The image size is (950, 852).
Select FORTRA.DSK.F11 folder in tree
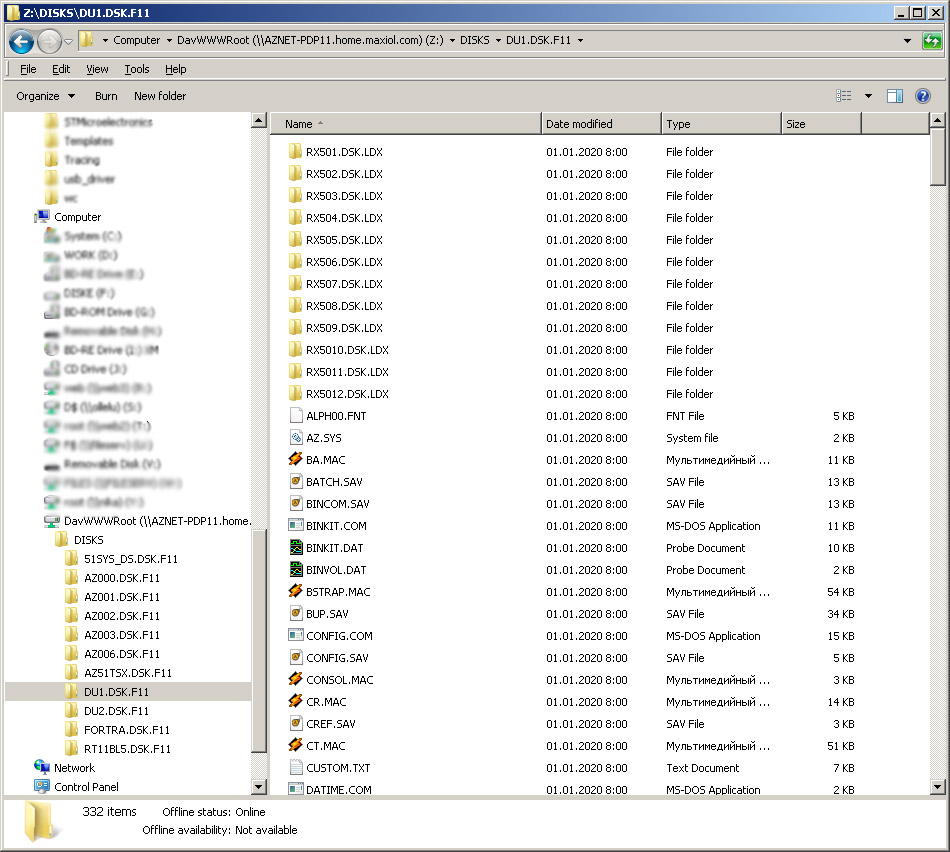(126, 730)
